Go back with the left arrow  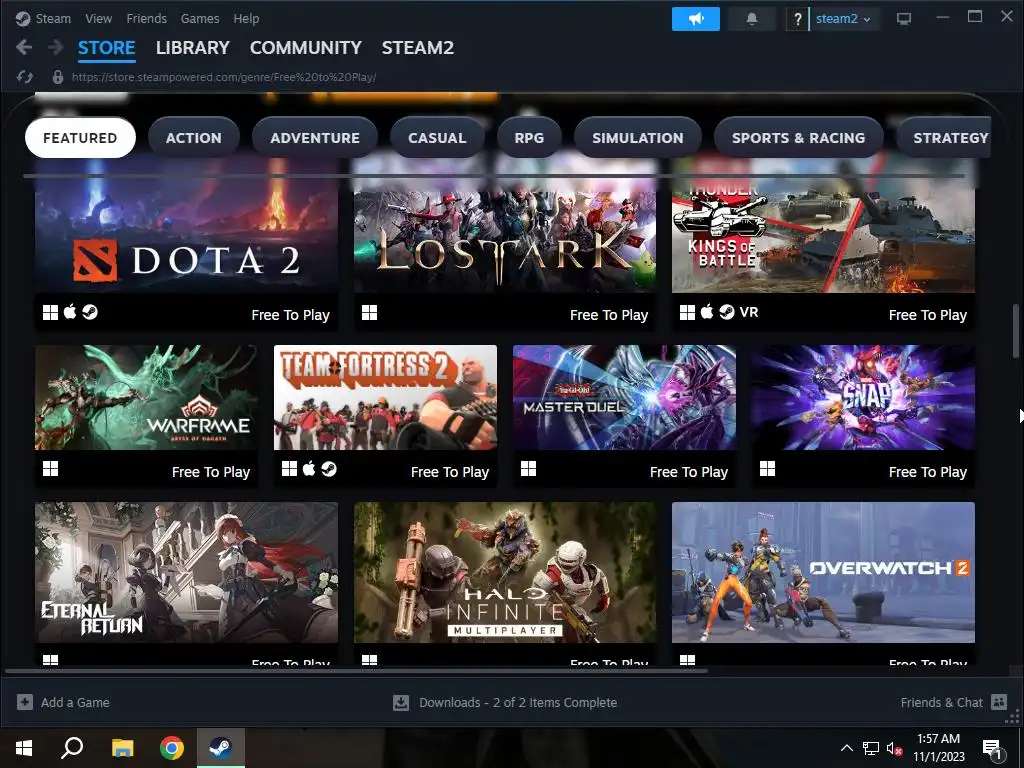tap(24, 47)
